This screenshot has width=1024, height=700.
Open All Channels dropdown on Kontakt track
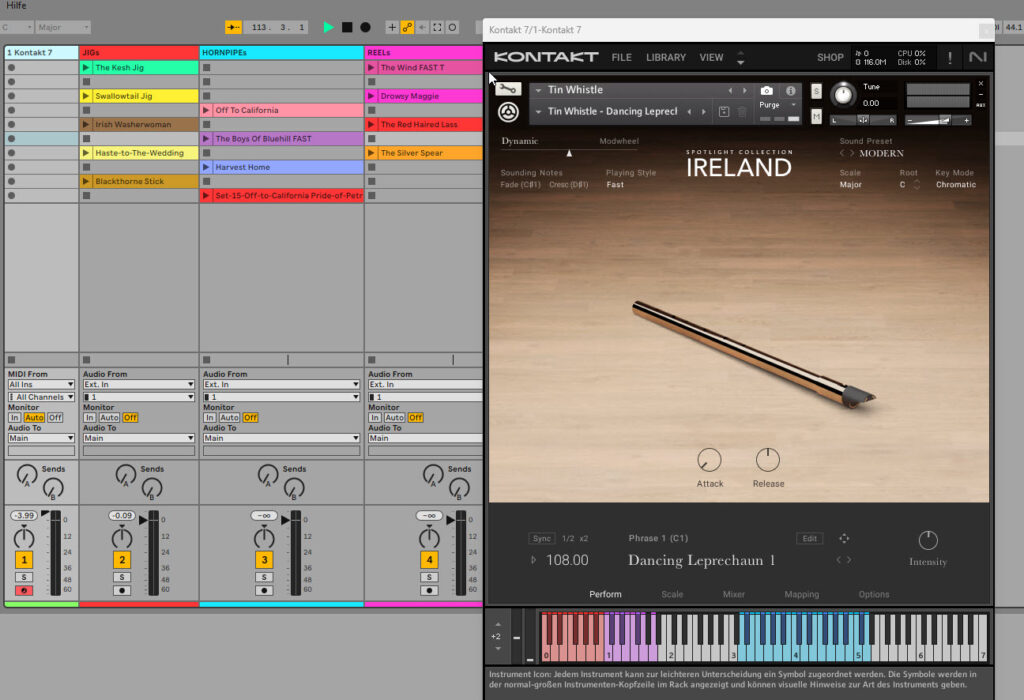click(41, 397)
